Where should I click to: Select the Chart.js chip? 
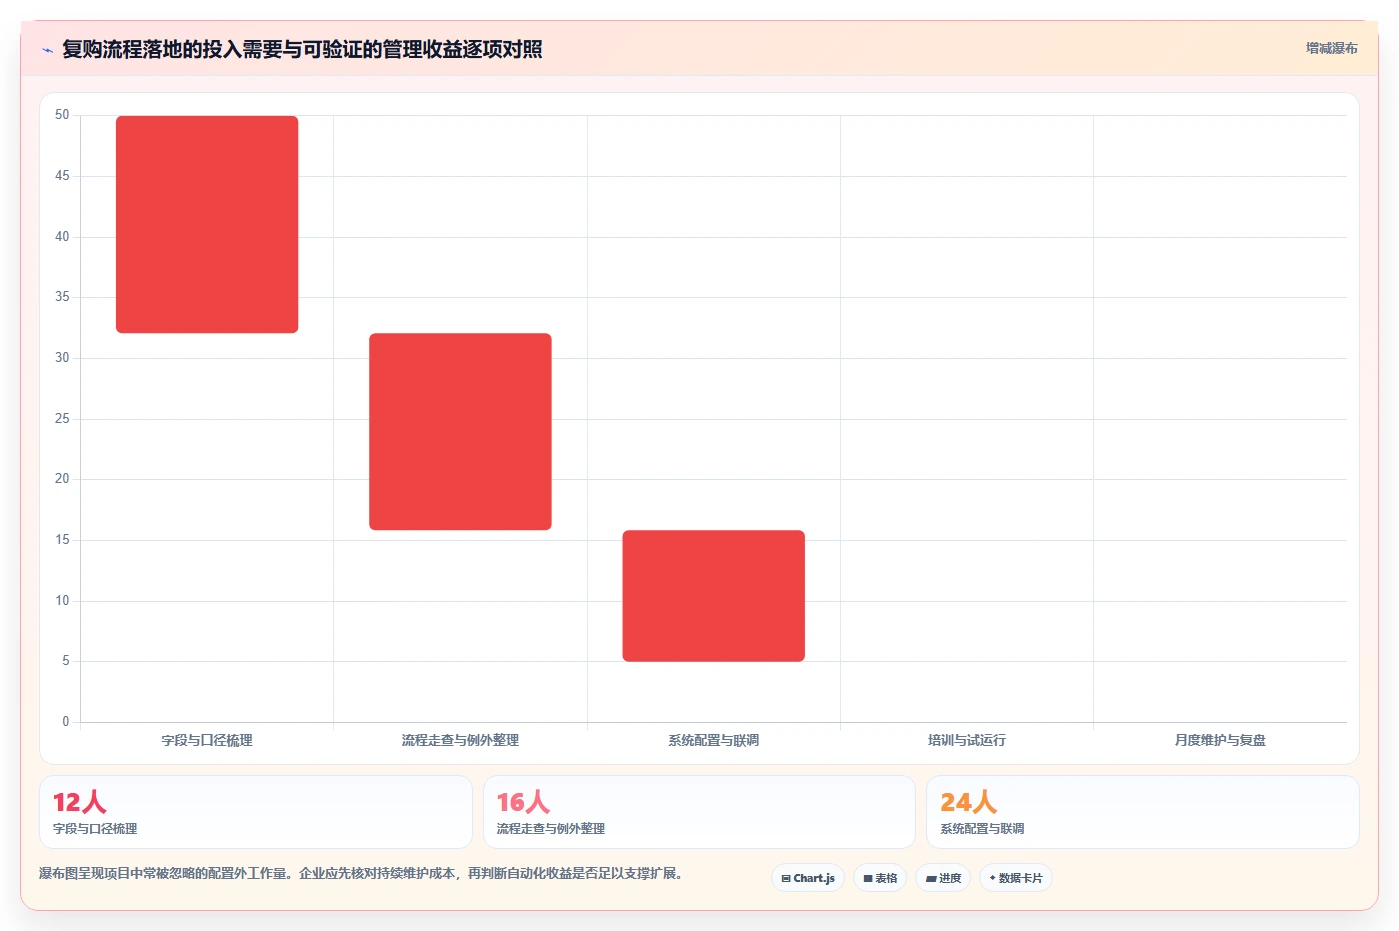click(x=808, y=878)
